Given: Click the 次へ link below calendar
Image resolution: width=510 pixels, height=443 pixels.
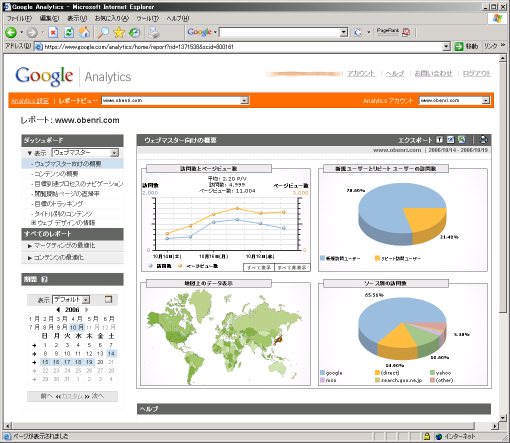Looking at the screenshot, I should [98, 396].
